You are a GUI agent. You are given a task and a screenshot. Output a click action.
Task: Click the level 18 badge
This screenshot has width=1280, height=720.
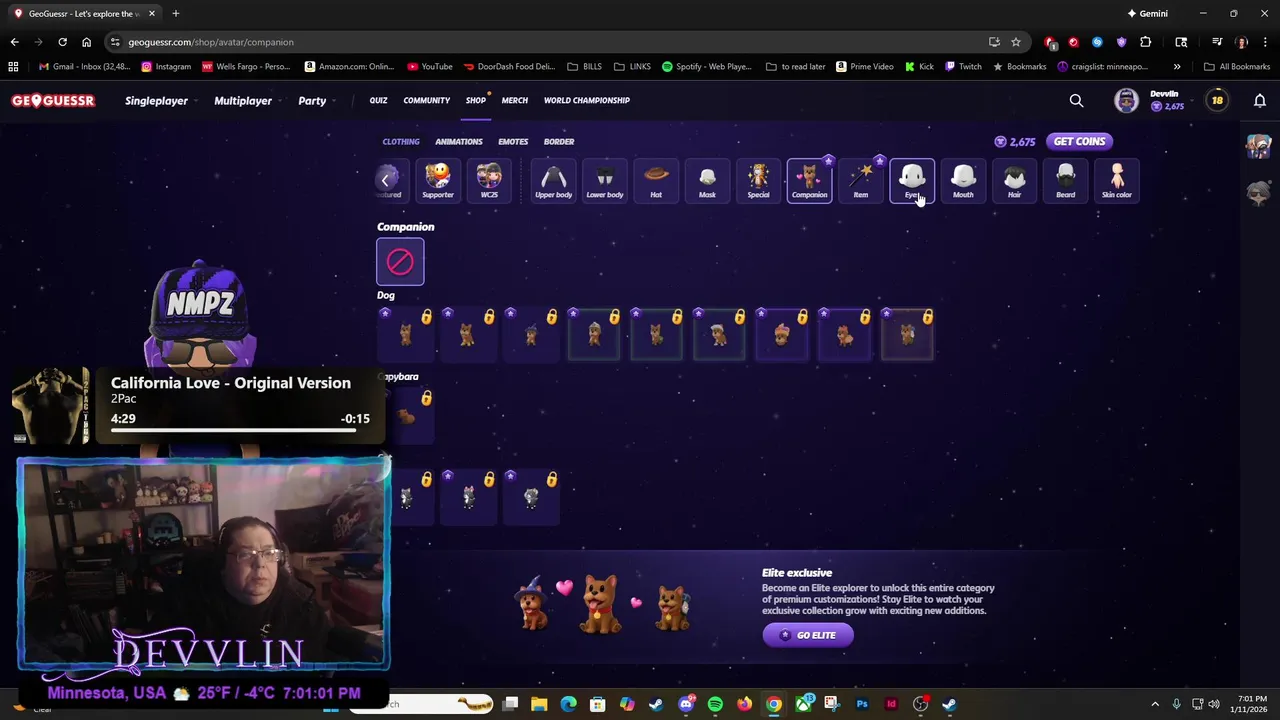point(1217,101)
